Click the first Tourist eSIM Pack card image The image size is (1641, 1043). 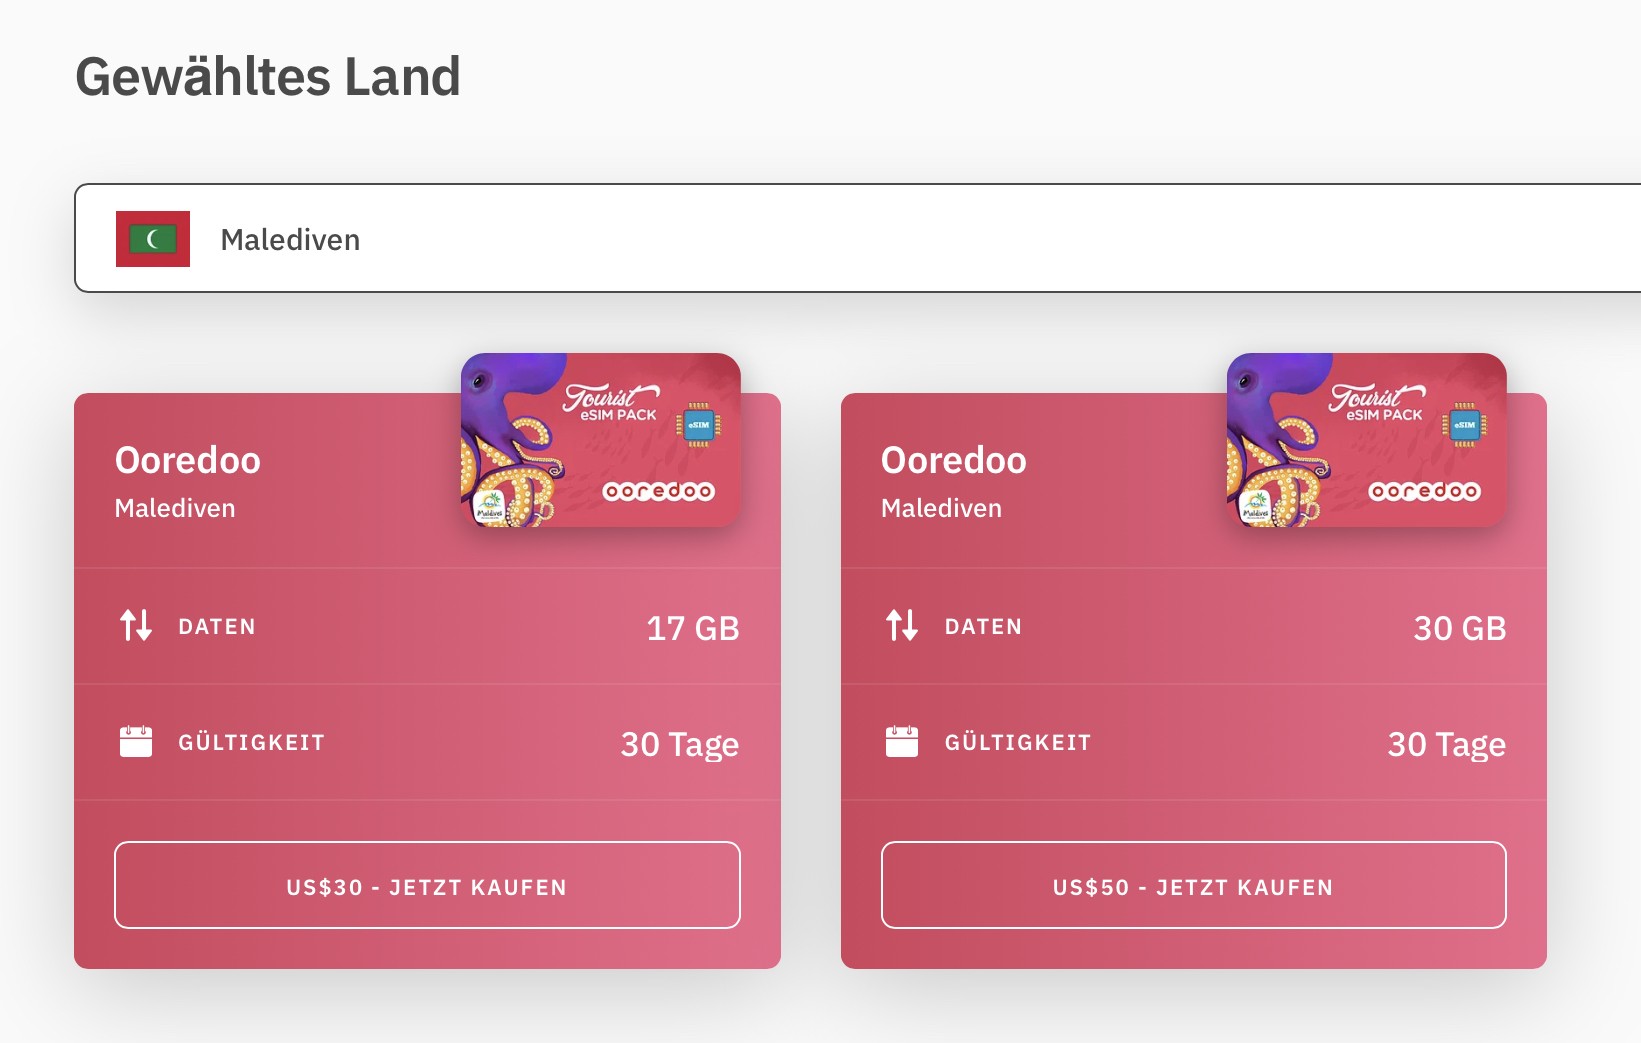600,440
